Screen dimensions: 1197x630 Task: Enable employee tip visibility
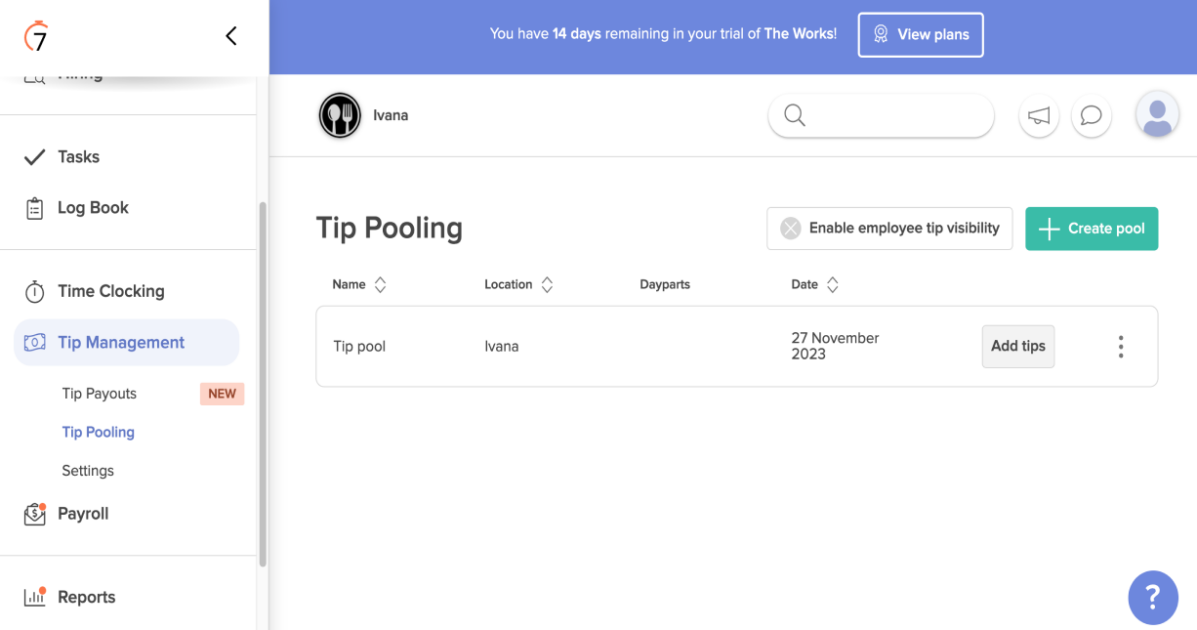[x=889, y=228]
